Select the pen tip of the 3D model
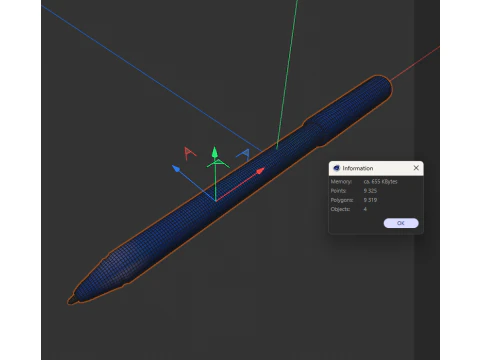This screenshot has height=360, width=480. tap(72, 299)
